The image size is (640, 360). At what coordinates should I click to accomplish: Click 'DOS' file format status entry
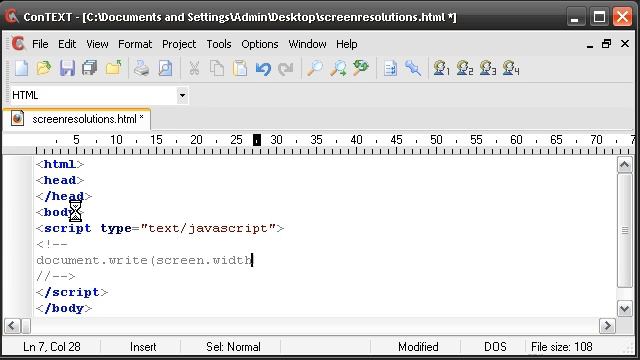tap(495, 347)
